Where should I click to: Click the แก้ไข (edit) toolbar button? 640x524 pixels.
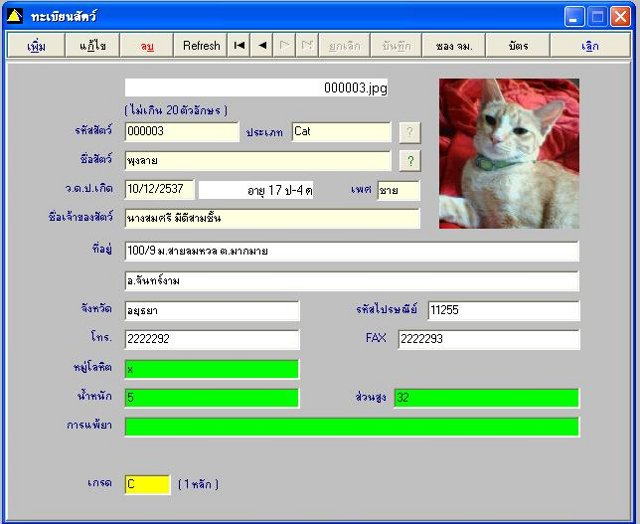92,45
